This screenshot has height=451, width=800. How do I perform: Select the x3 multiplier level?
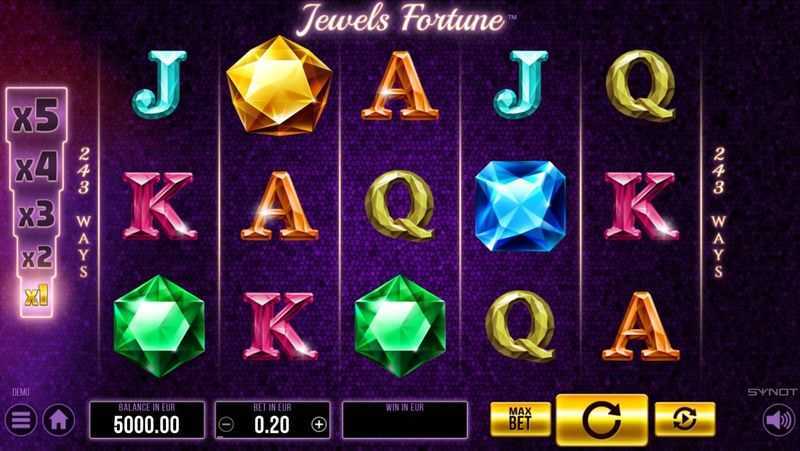(x=37, y=215)
